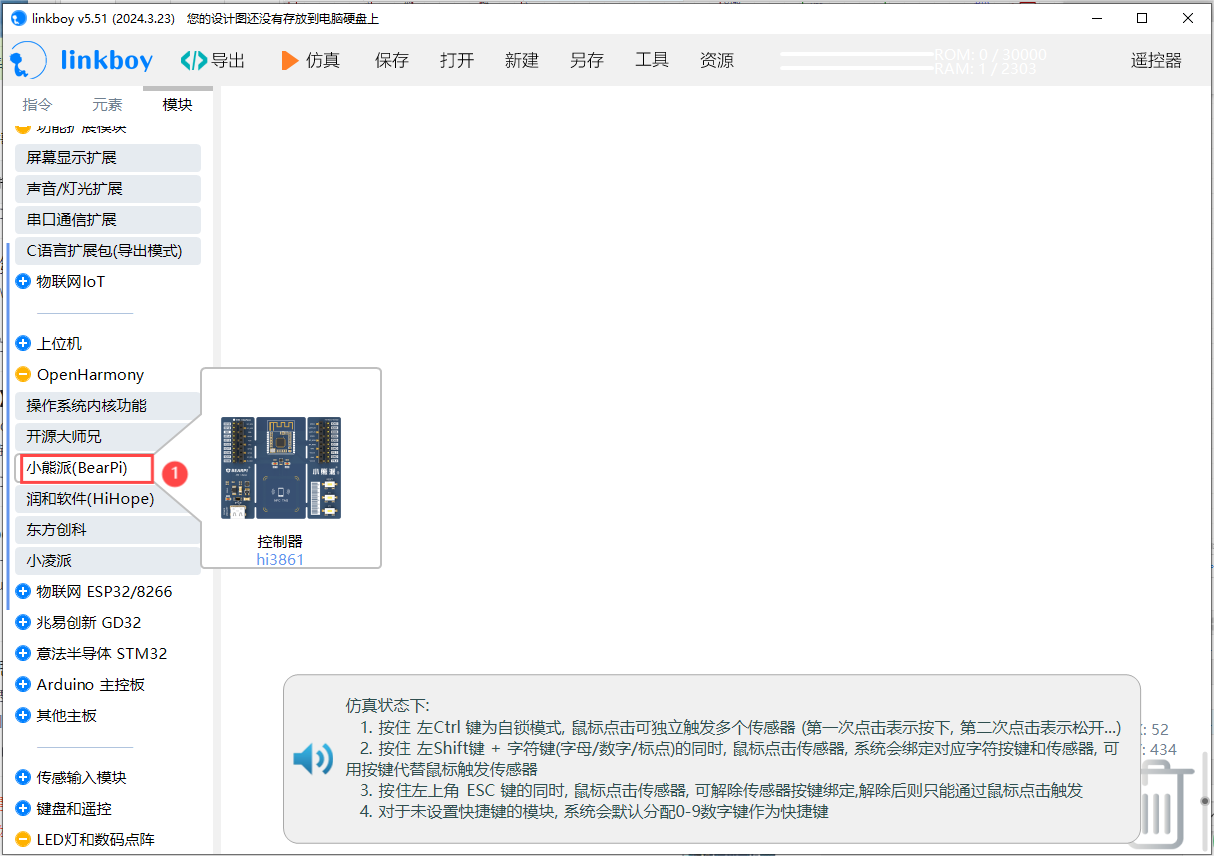1214x856 pixels.
Task: Select C语言扩展包(导出模式) category
Action: pos(108,251)
